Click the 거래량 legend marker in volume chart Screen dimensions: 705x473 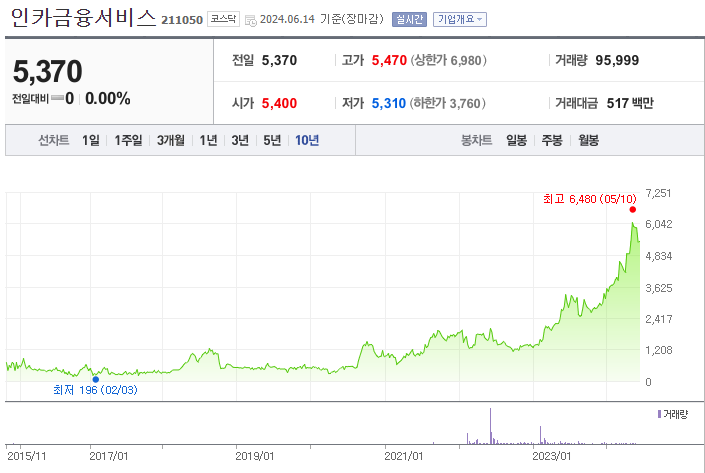pos(659,413)
